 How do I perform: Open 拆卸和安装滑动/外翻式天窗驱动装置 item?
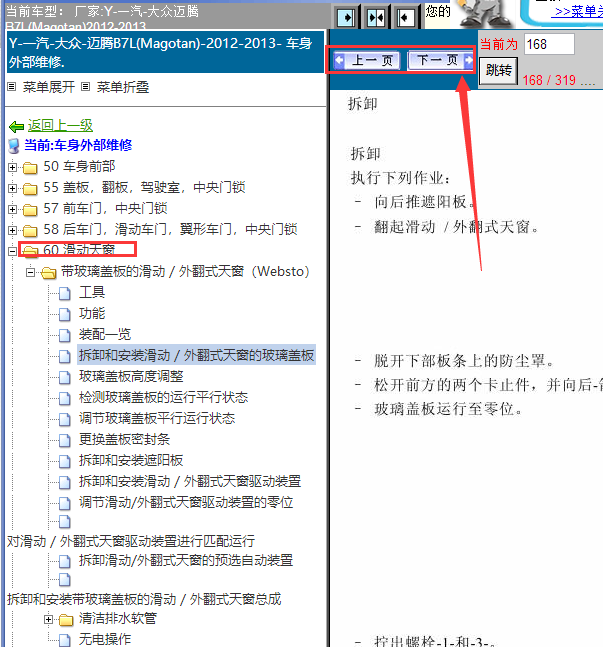point(190,482)
